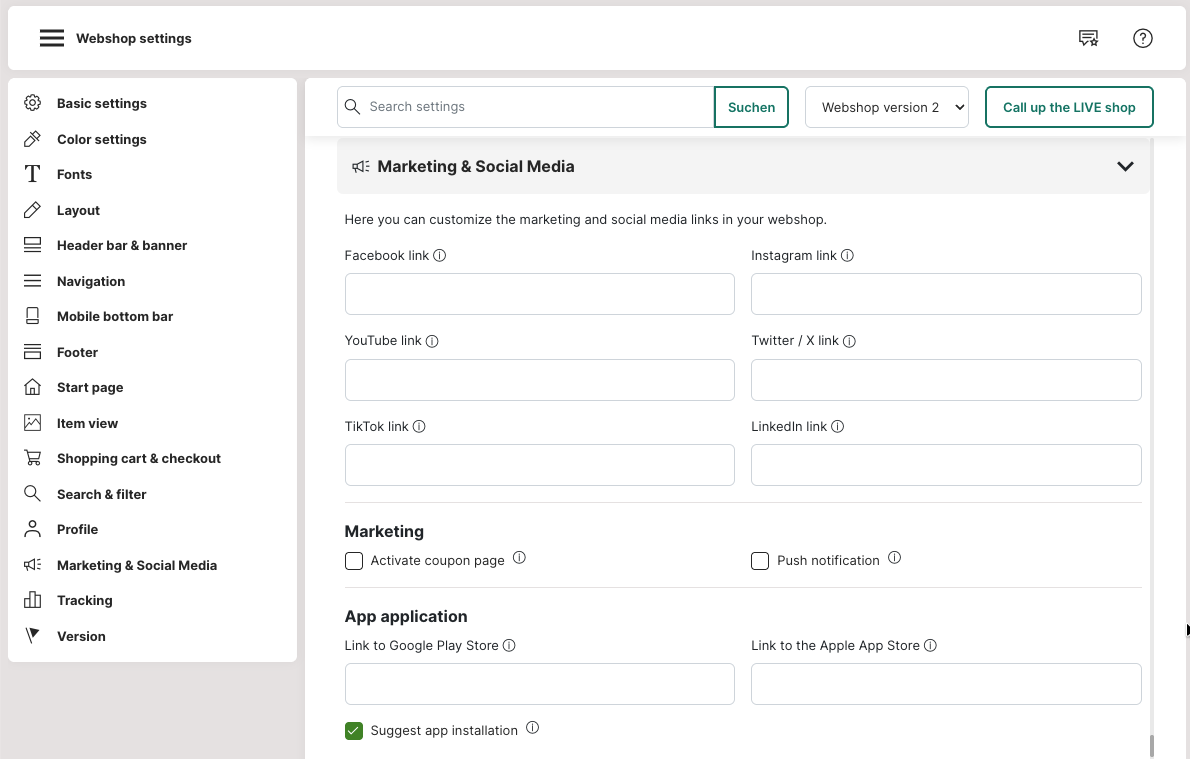Viewport: 1190px width, 759px height.
Task: Click the page vertical scrollbar thumb
Action: (x=1152, y=746)
